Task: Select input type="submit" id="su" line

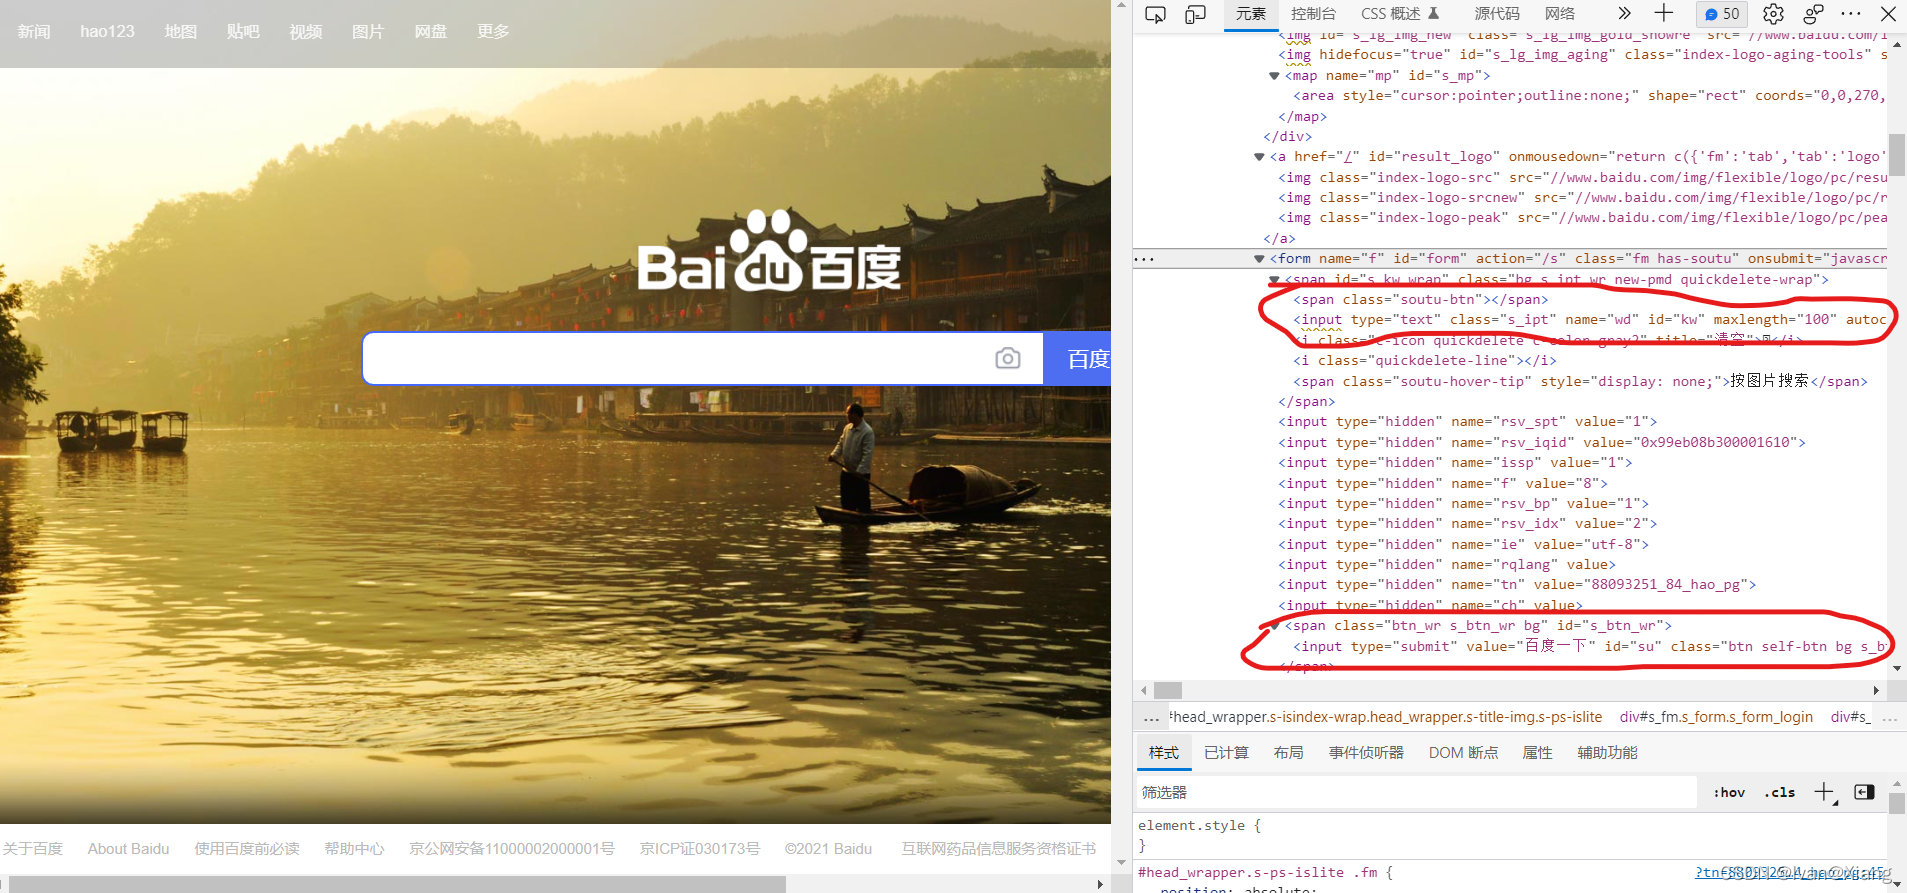Action: click(1590, 647)
